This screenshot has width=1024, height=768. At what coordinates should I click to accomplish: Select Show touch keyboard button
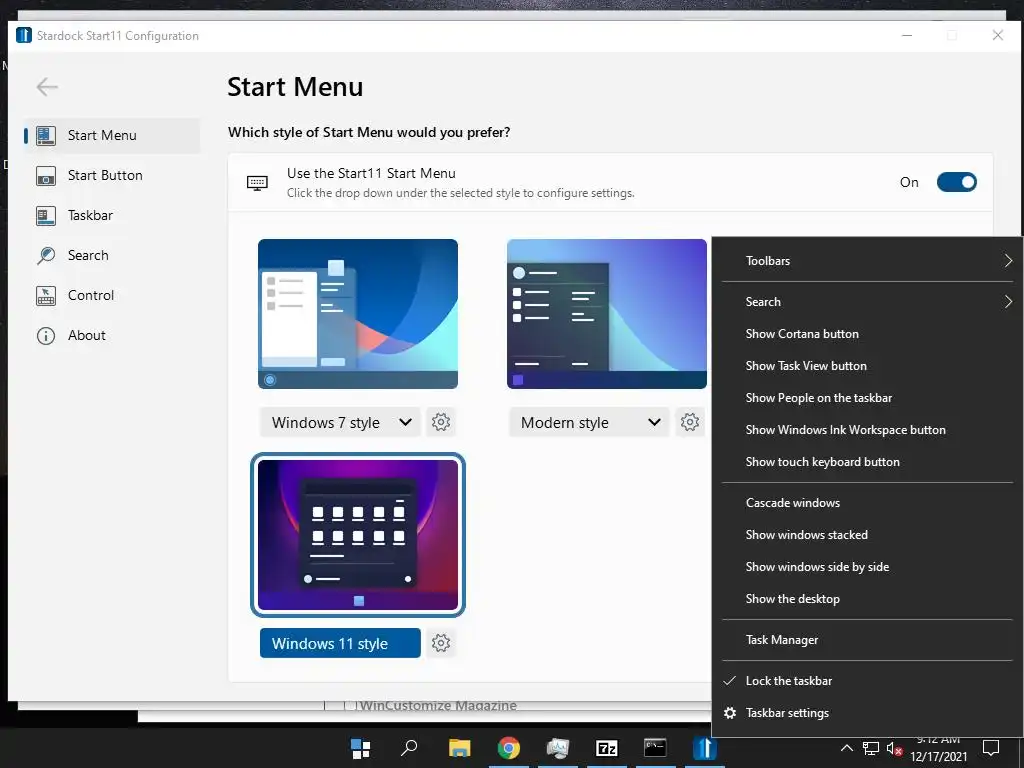[867, 462]
